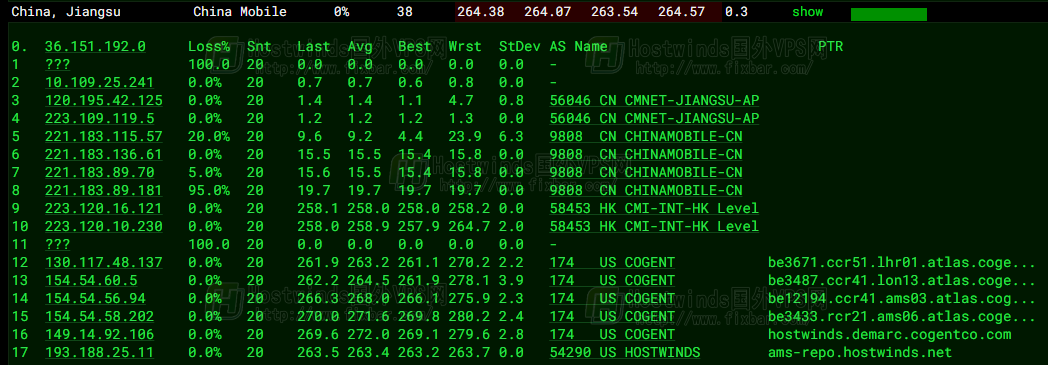This screenshot has height=365, width=1048.
Task: Click the green "show" link
Action: pos(807,12)
